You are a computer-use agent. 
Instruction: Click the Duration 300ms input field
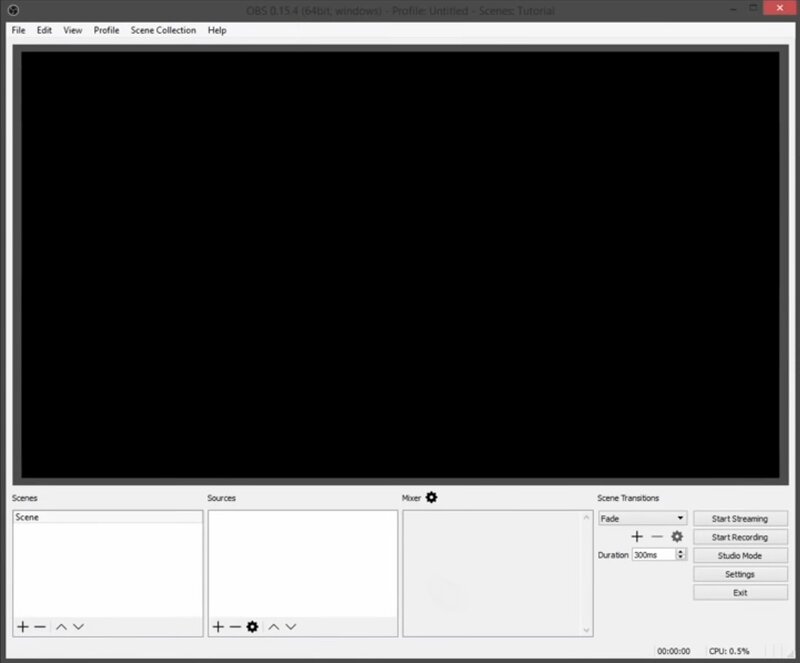[654, 555]
